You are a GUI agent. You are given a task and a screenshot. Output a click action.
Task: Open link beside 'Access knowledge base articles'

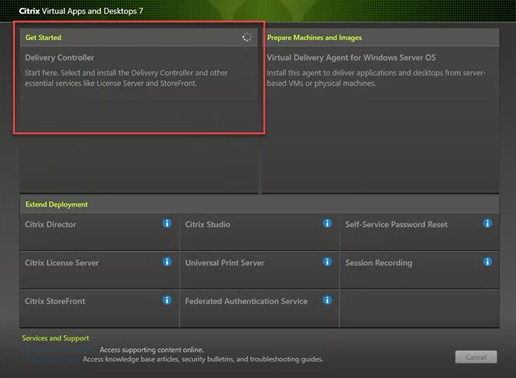click(x=51, y=359)
